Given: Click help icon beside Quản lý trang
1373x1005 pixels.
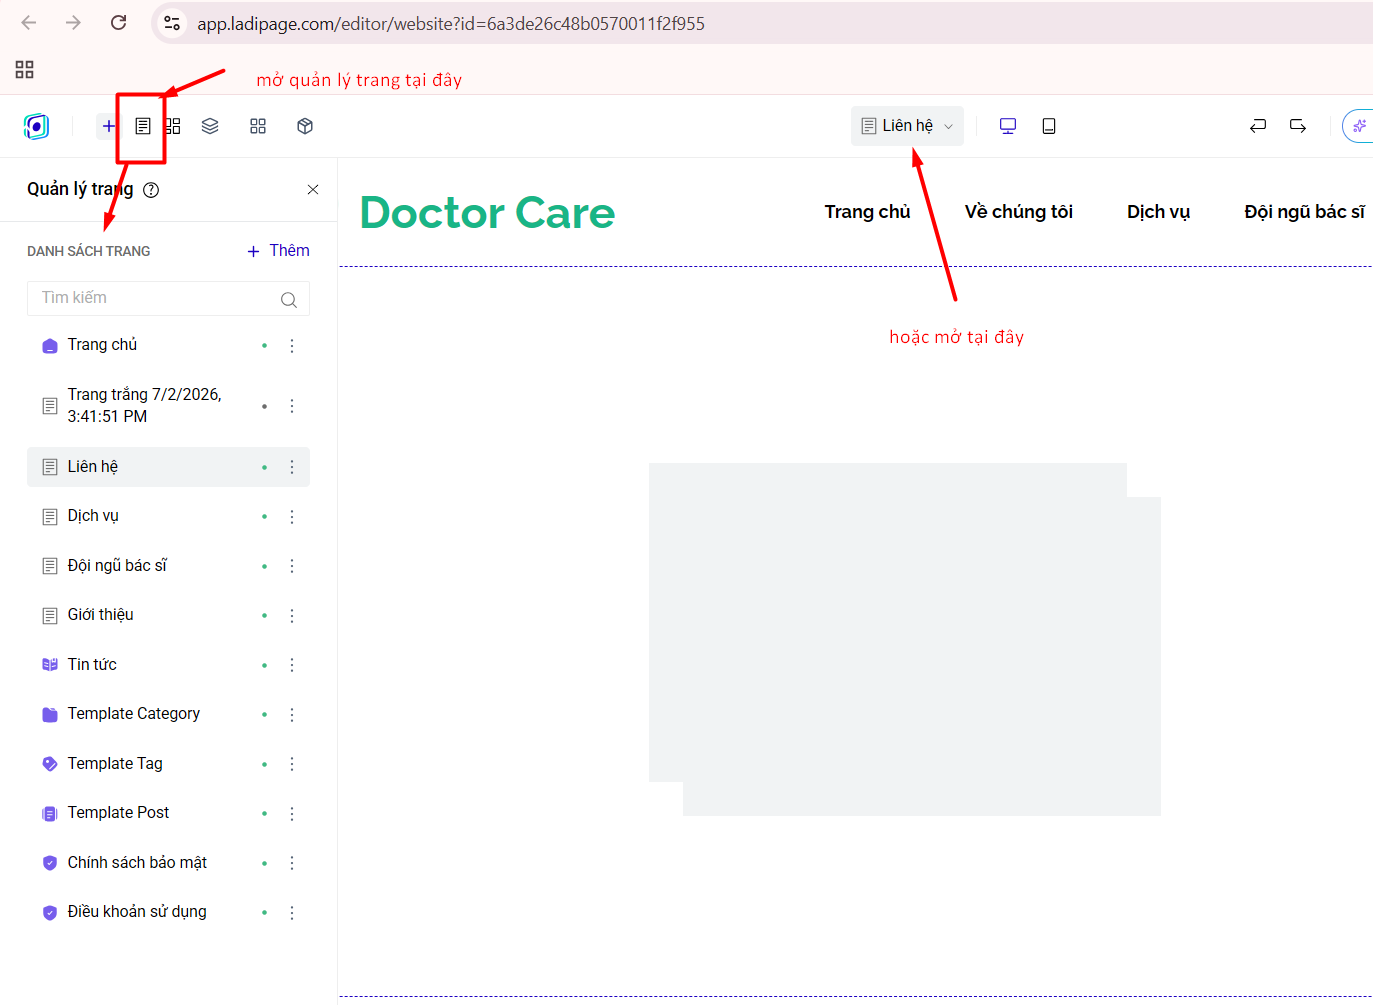Looking at the screenshot, I should coord(151,190).
